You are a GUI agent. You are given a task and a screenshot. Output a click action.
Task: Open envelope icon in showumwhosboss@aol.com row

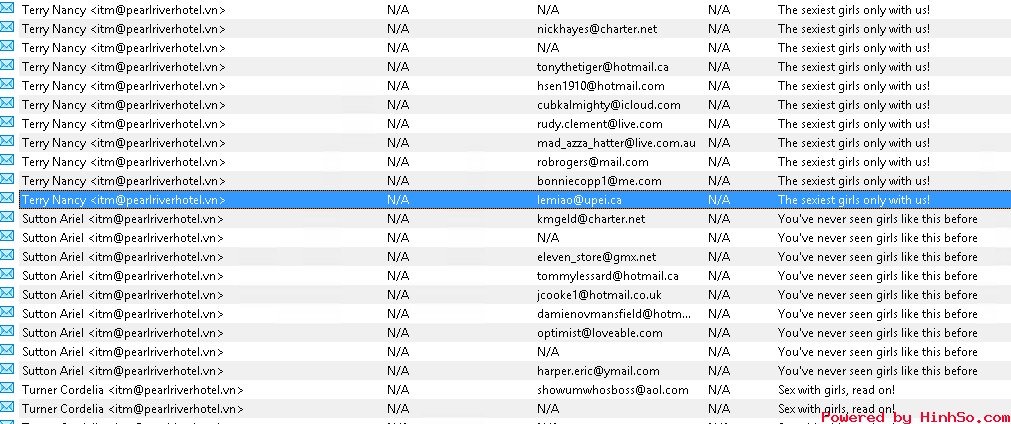pos(7,389)
